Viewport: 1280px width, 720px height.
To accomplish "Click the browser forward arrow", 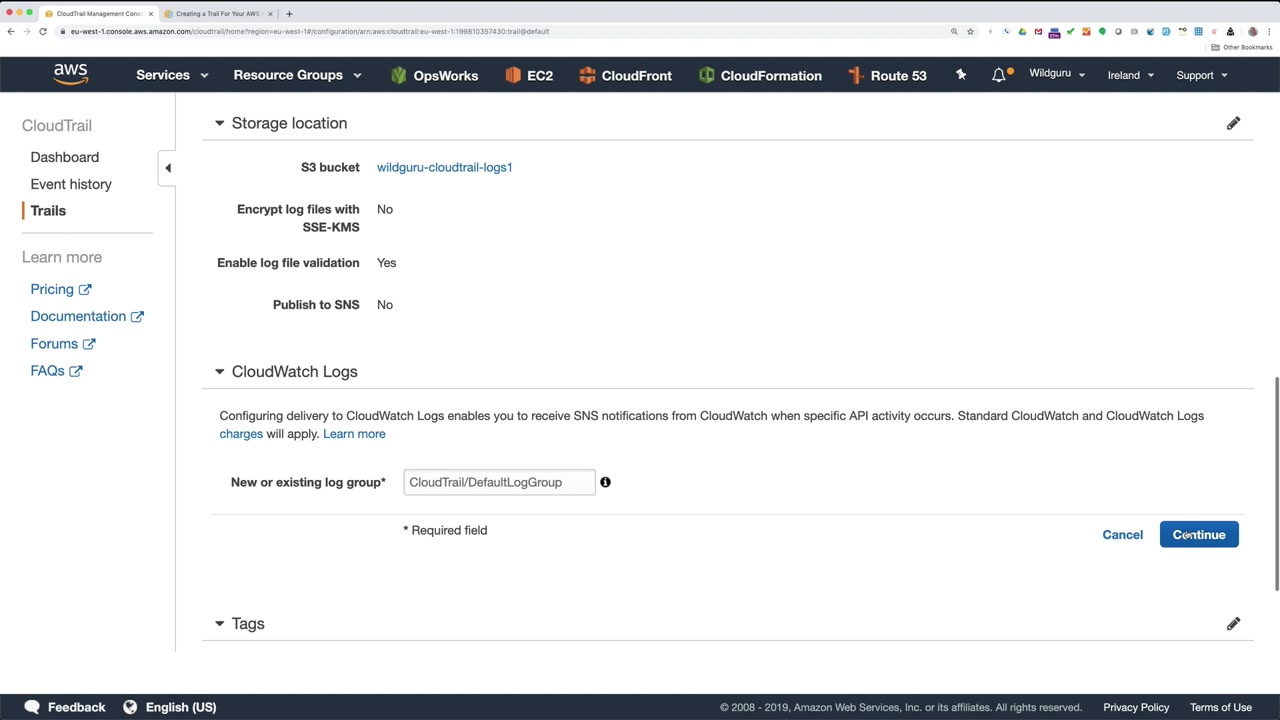I will pyautogui.click(x=27, y=31).
